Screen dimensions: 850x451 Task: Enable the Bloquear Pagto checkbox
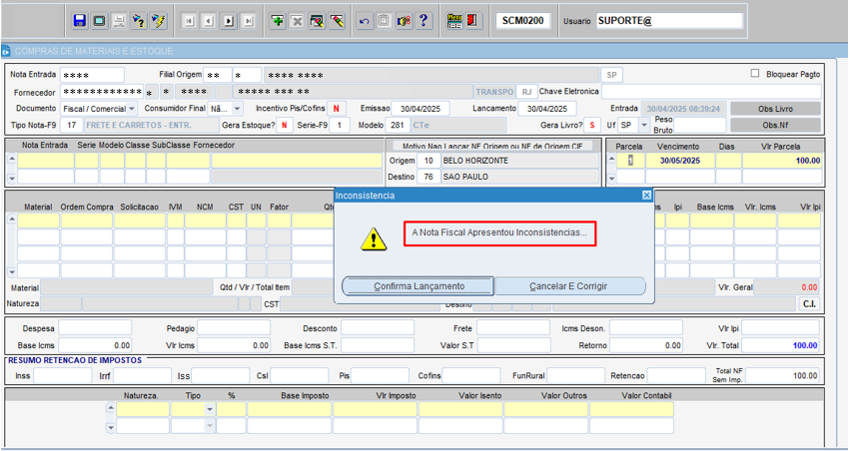[x=756, y=73]
